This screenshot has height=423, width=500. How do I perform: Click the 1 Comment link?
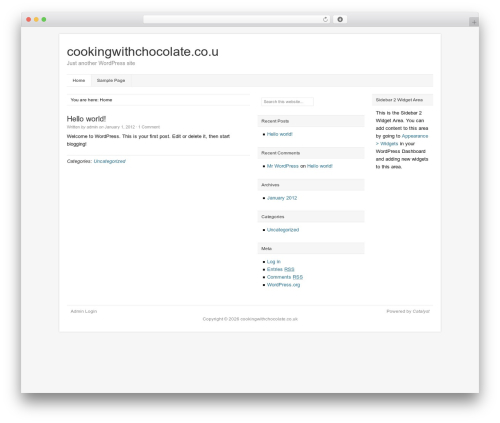[149, 127]
